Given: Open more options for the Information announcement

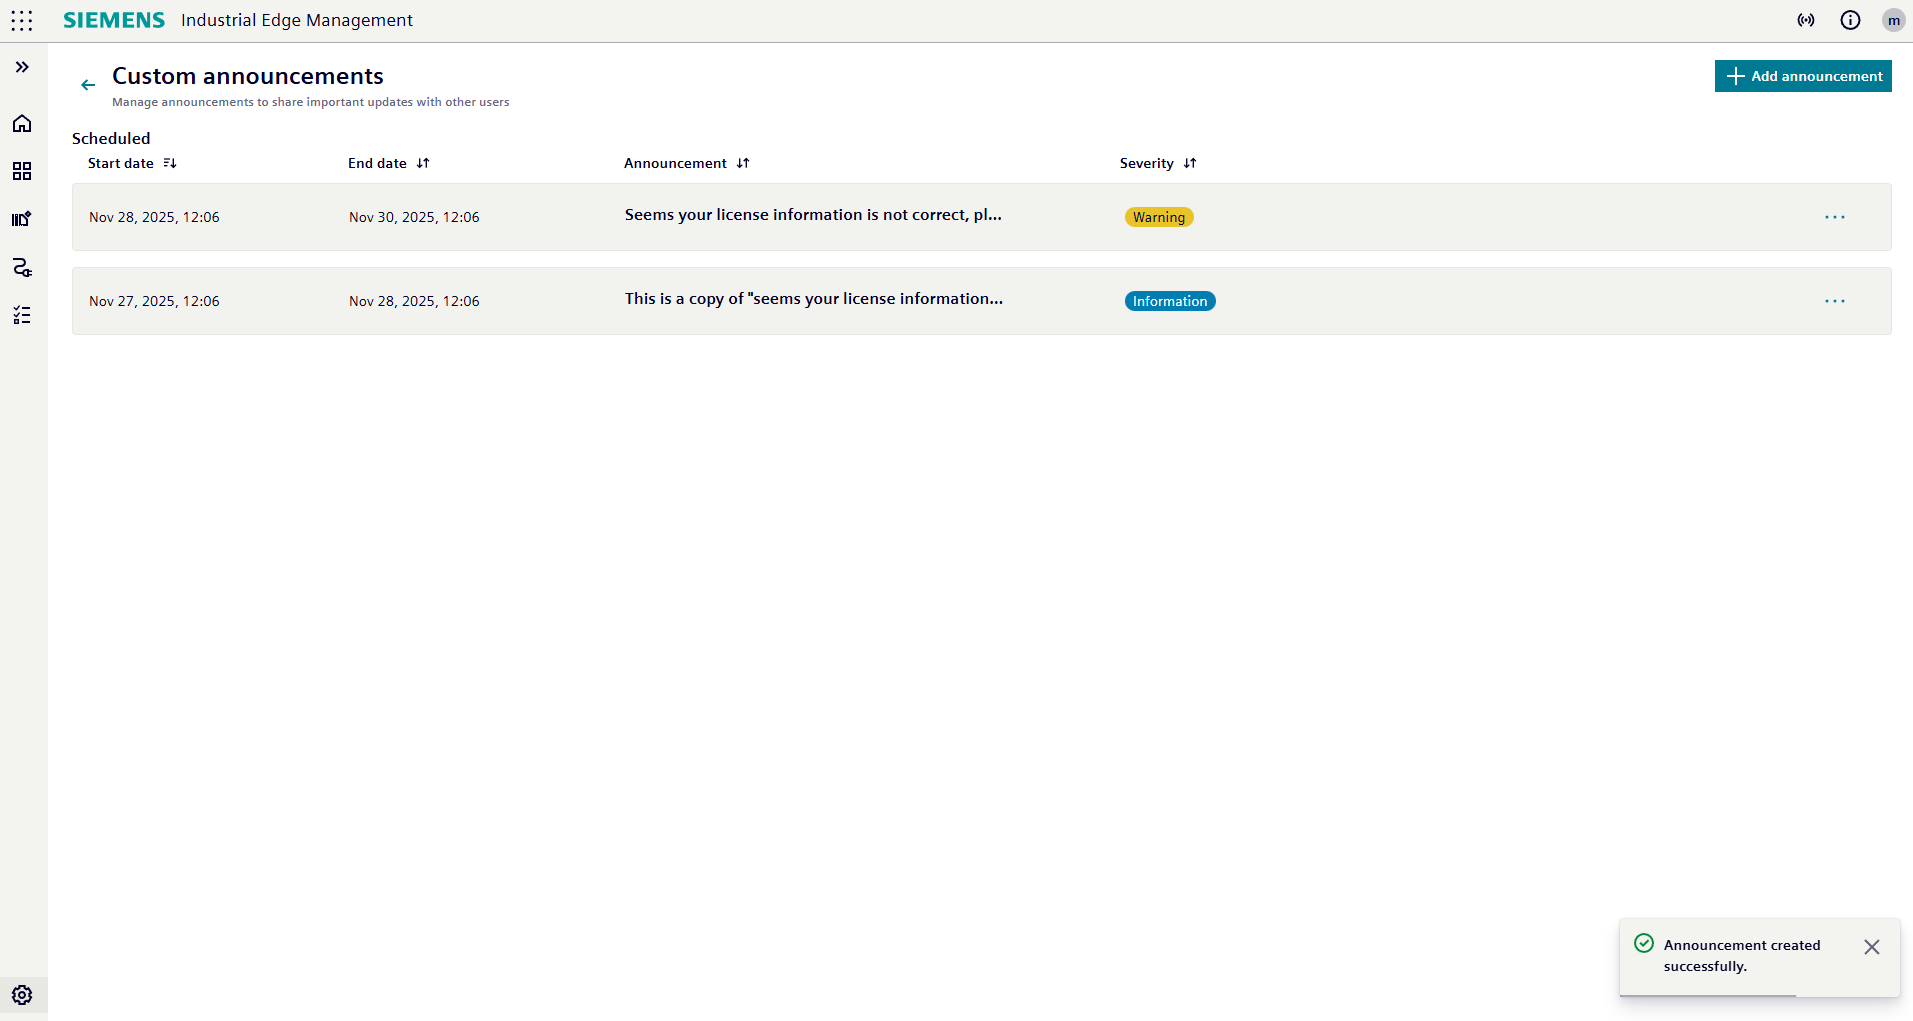Looking at the screenshot, I should tap(1834, 301).
